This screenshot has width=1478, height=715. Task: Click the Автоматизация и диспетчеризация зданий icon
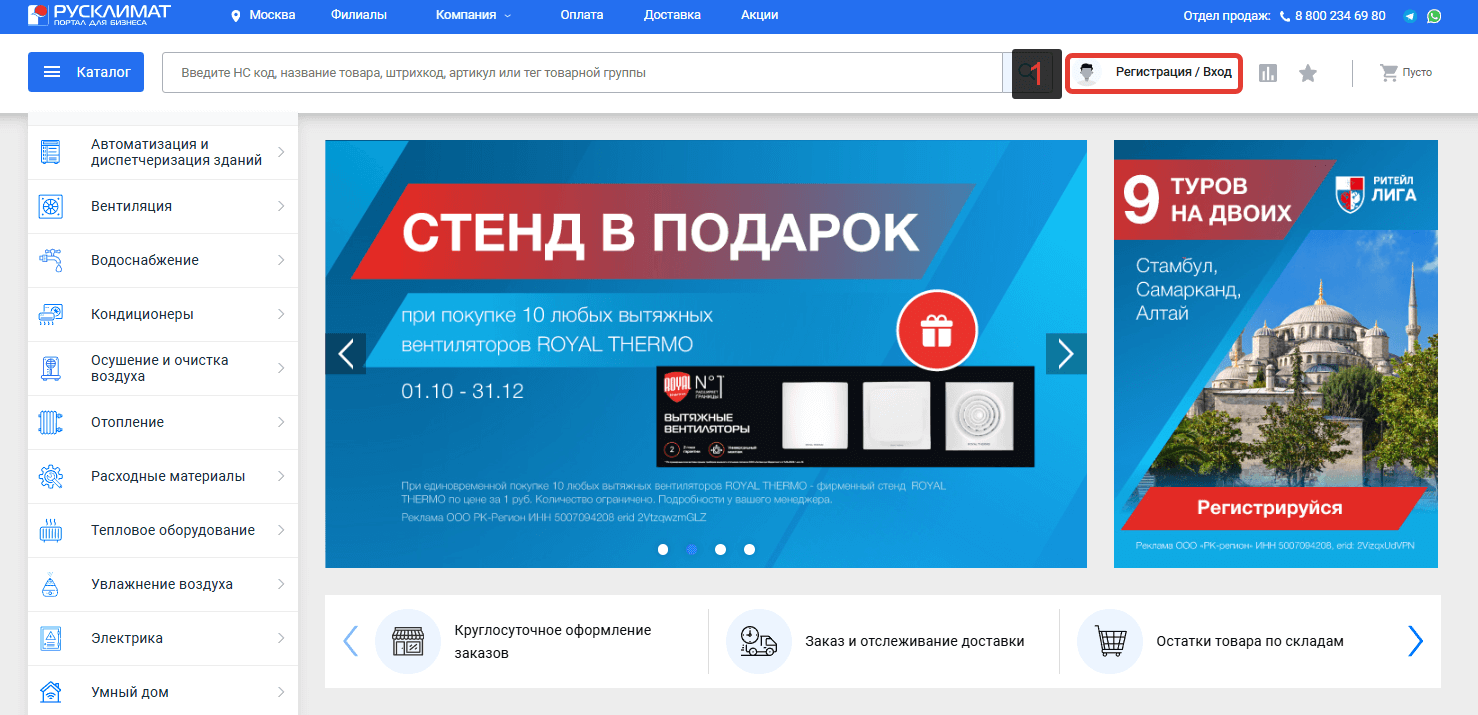pos(50,152)
